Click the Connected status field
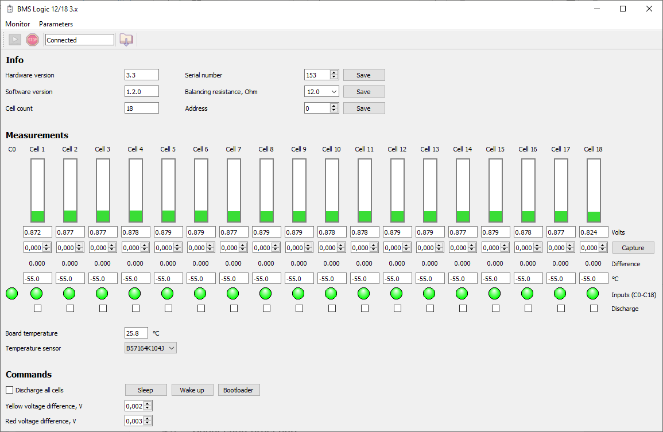The width and height of the screenshot is (663, 432). point(79,40)
